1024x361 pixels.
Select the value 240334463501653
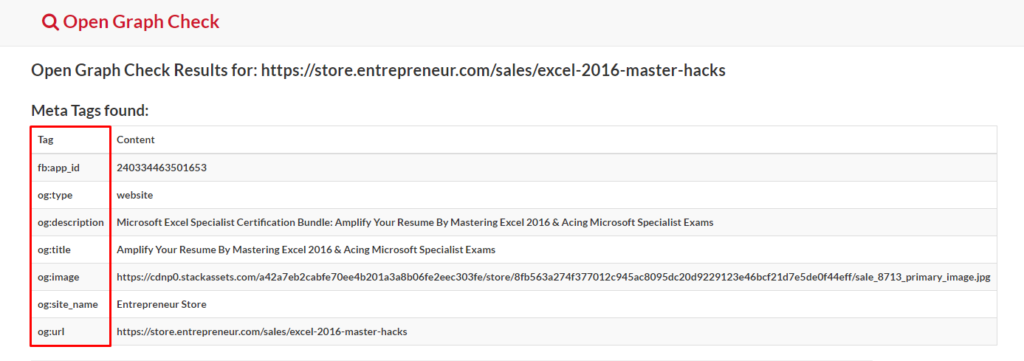[162, 168]
